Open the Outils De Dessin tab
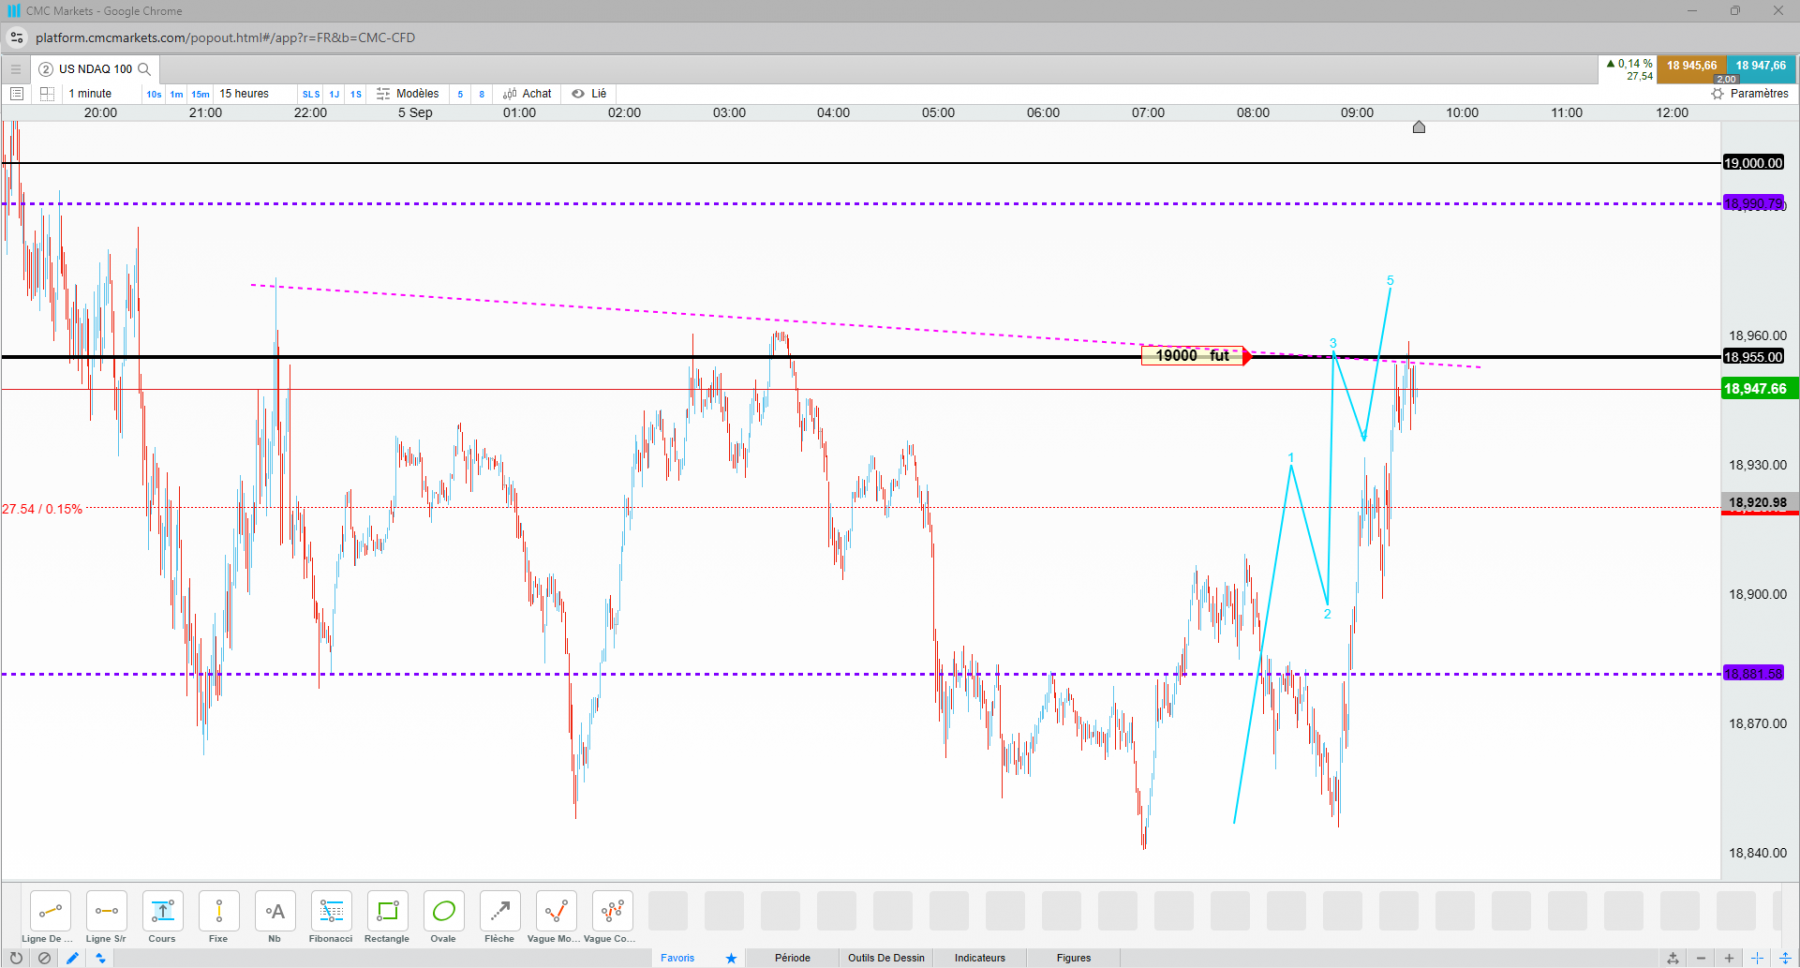 [x=886, y=958]
